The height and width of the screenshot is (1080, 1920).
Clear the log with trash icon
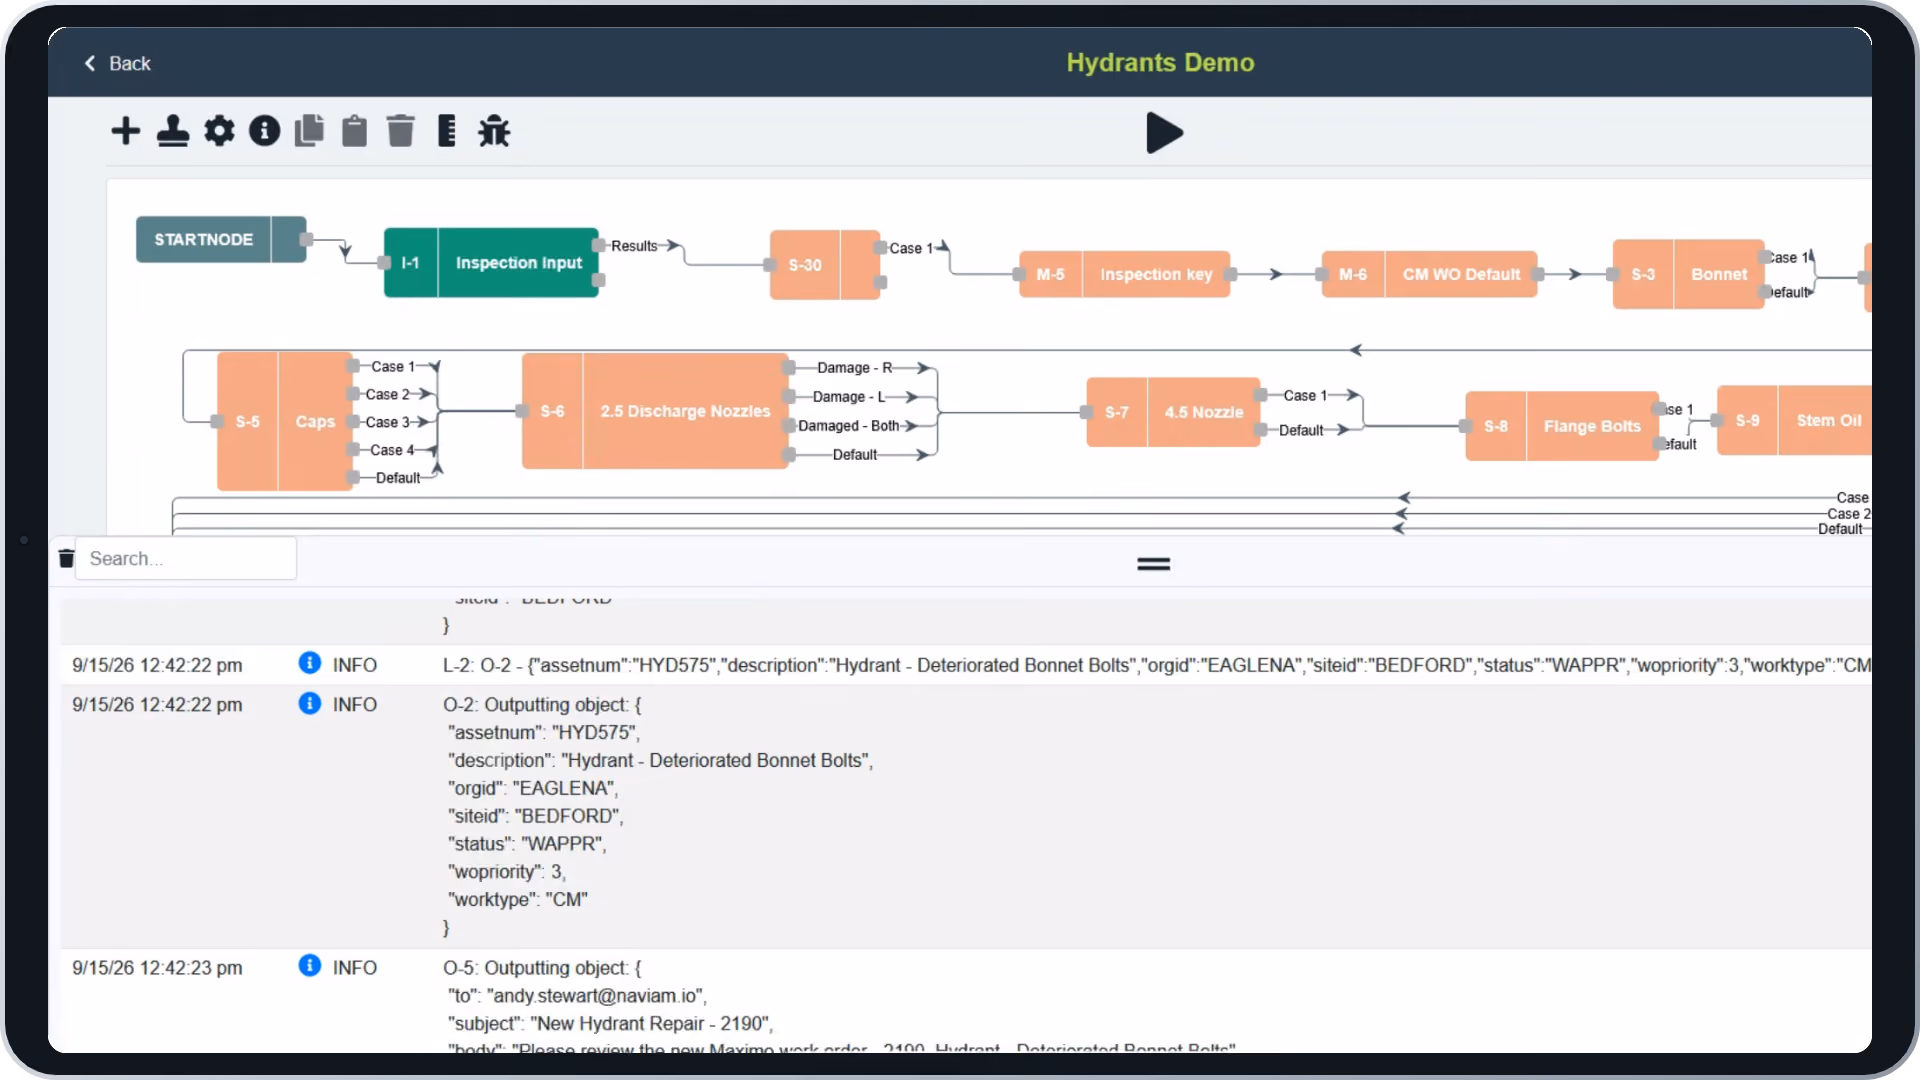(x=66, y=559)
